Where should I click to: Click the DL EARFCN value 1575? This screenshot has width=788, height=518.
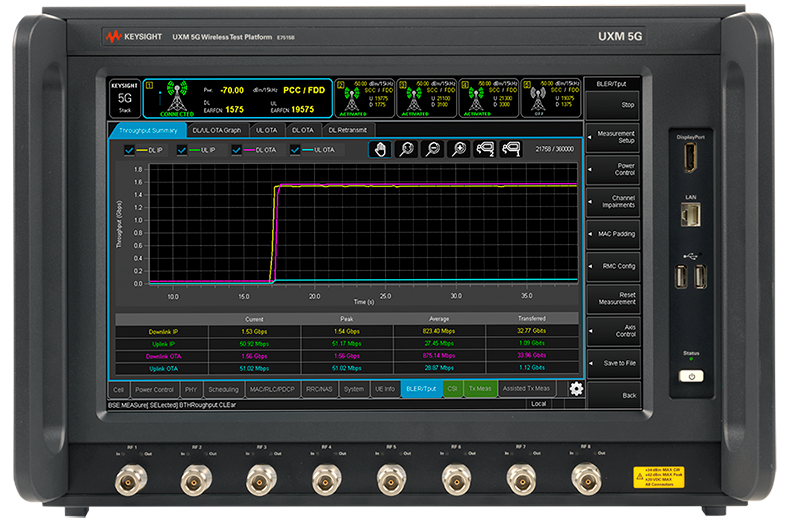pos(234,110)
